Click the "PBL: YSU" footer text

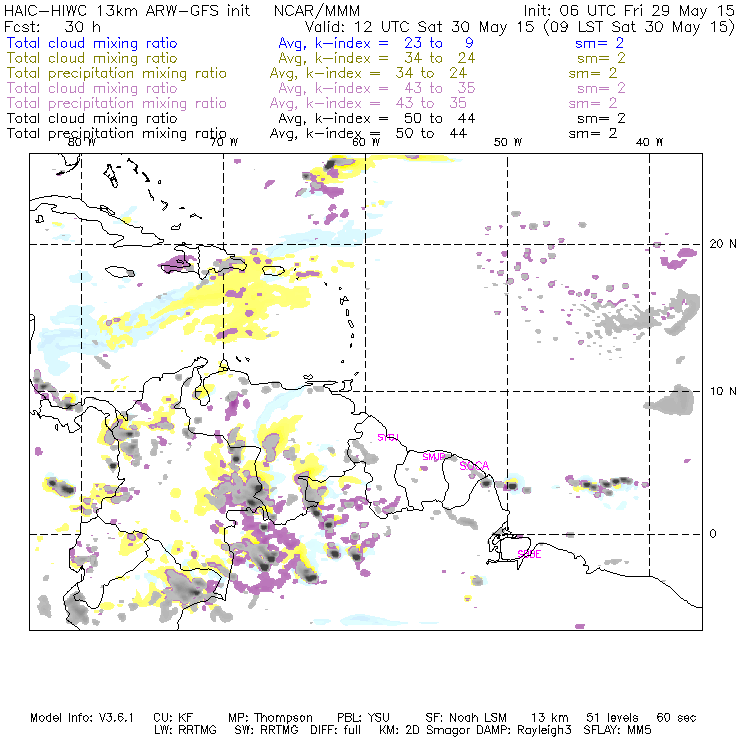[x=363, y=718]
